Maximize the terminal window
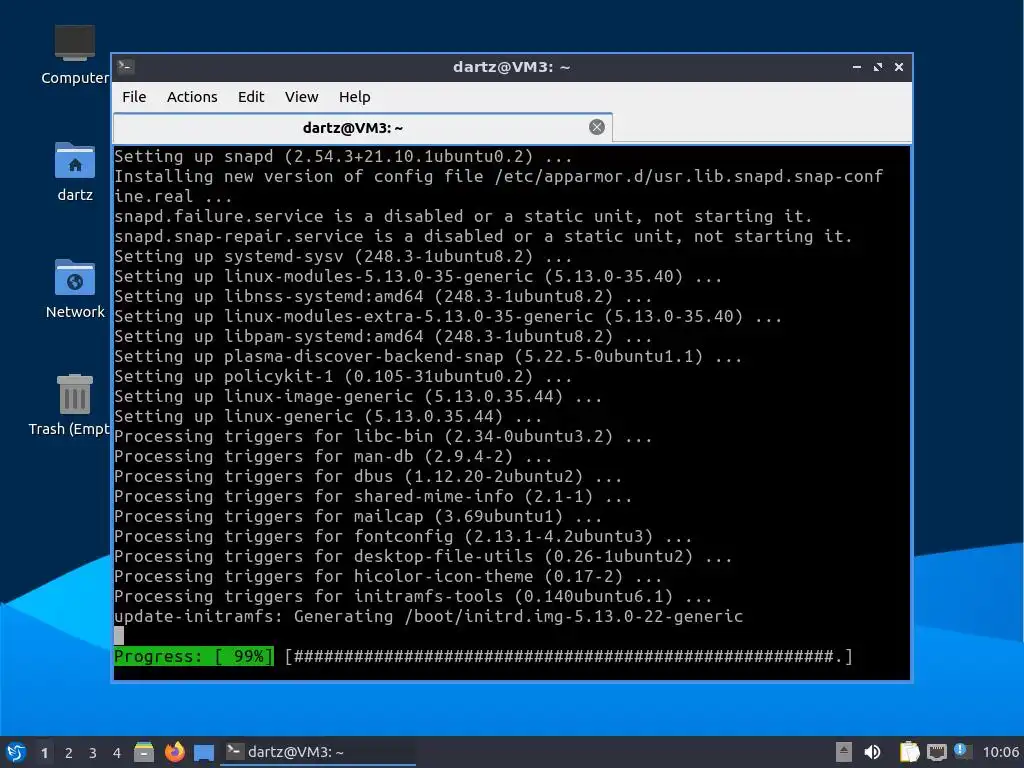1024x768 pixels. point(878,67)
